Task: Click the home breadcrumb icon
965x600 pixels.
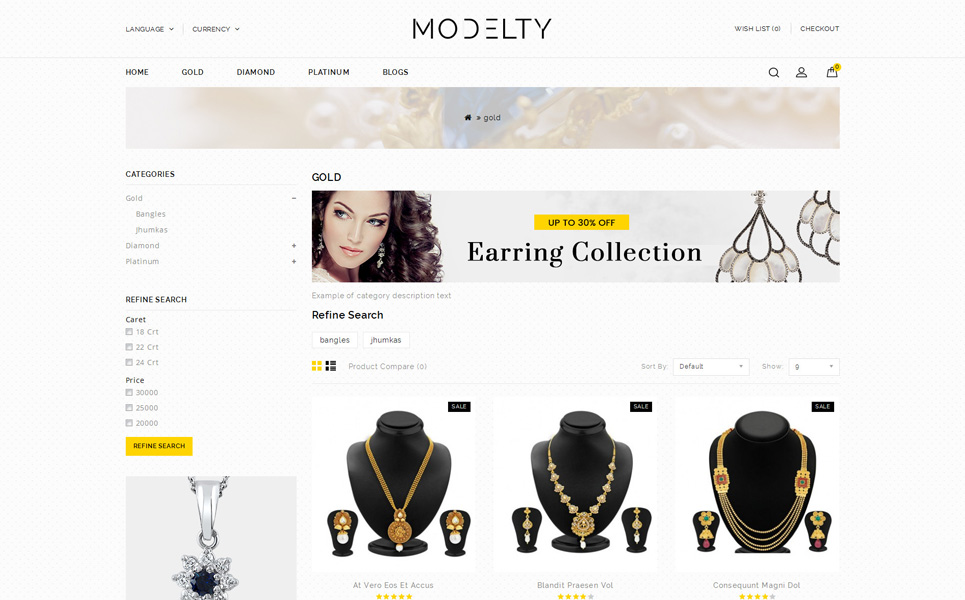Action: (x=468, y=118)
